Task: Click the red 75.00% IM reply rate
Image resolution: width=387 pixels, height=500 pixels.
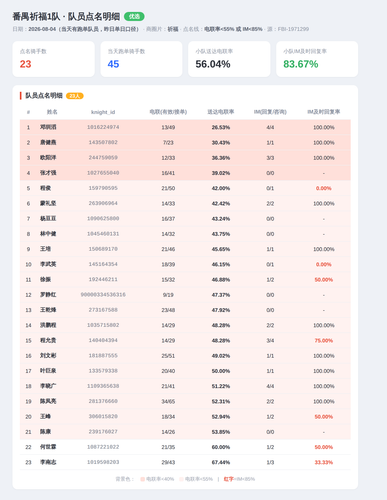Action: 324,341
